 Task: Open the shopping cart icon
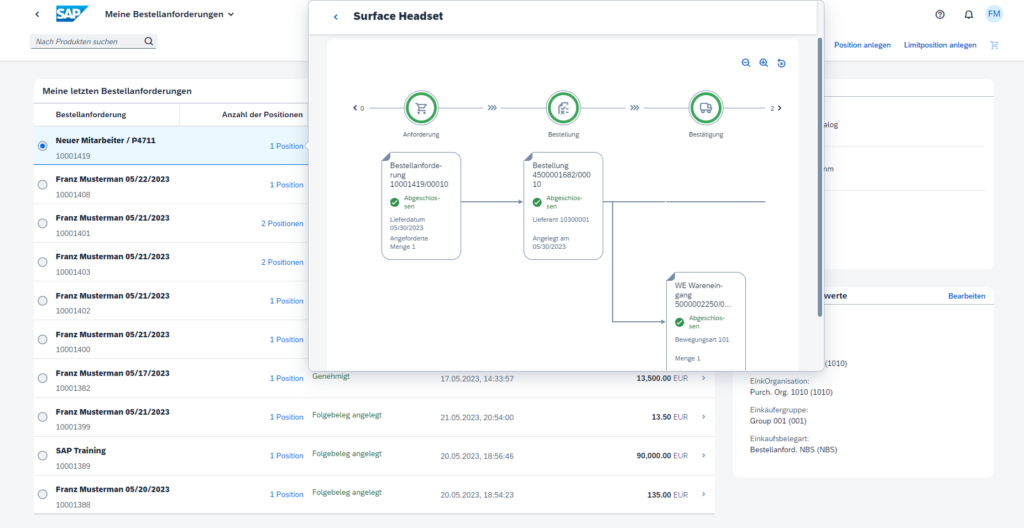point(994,45)
